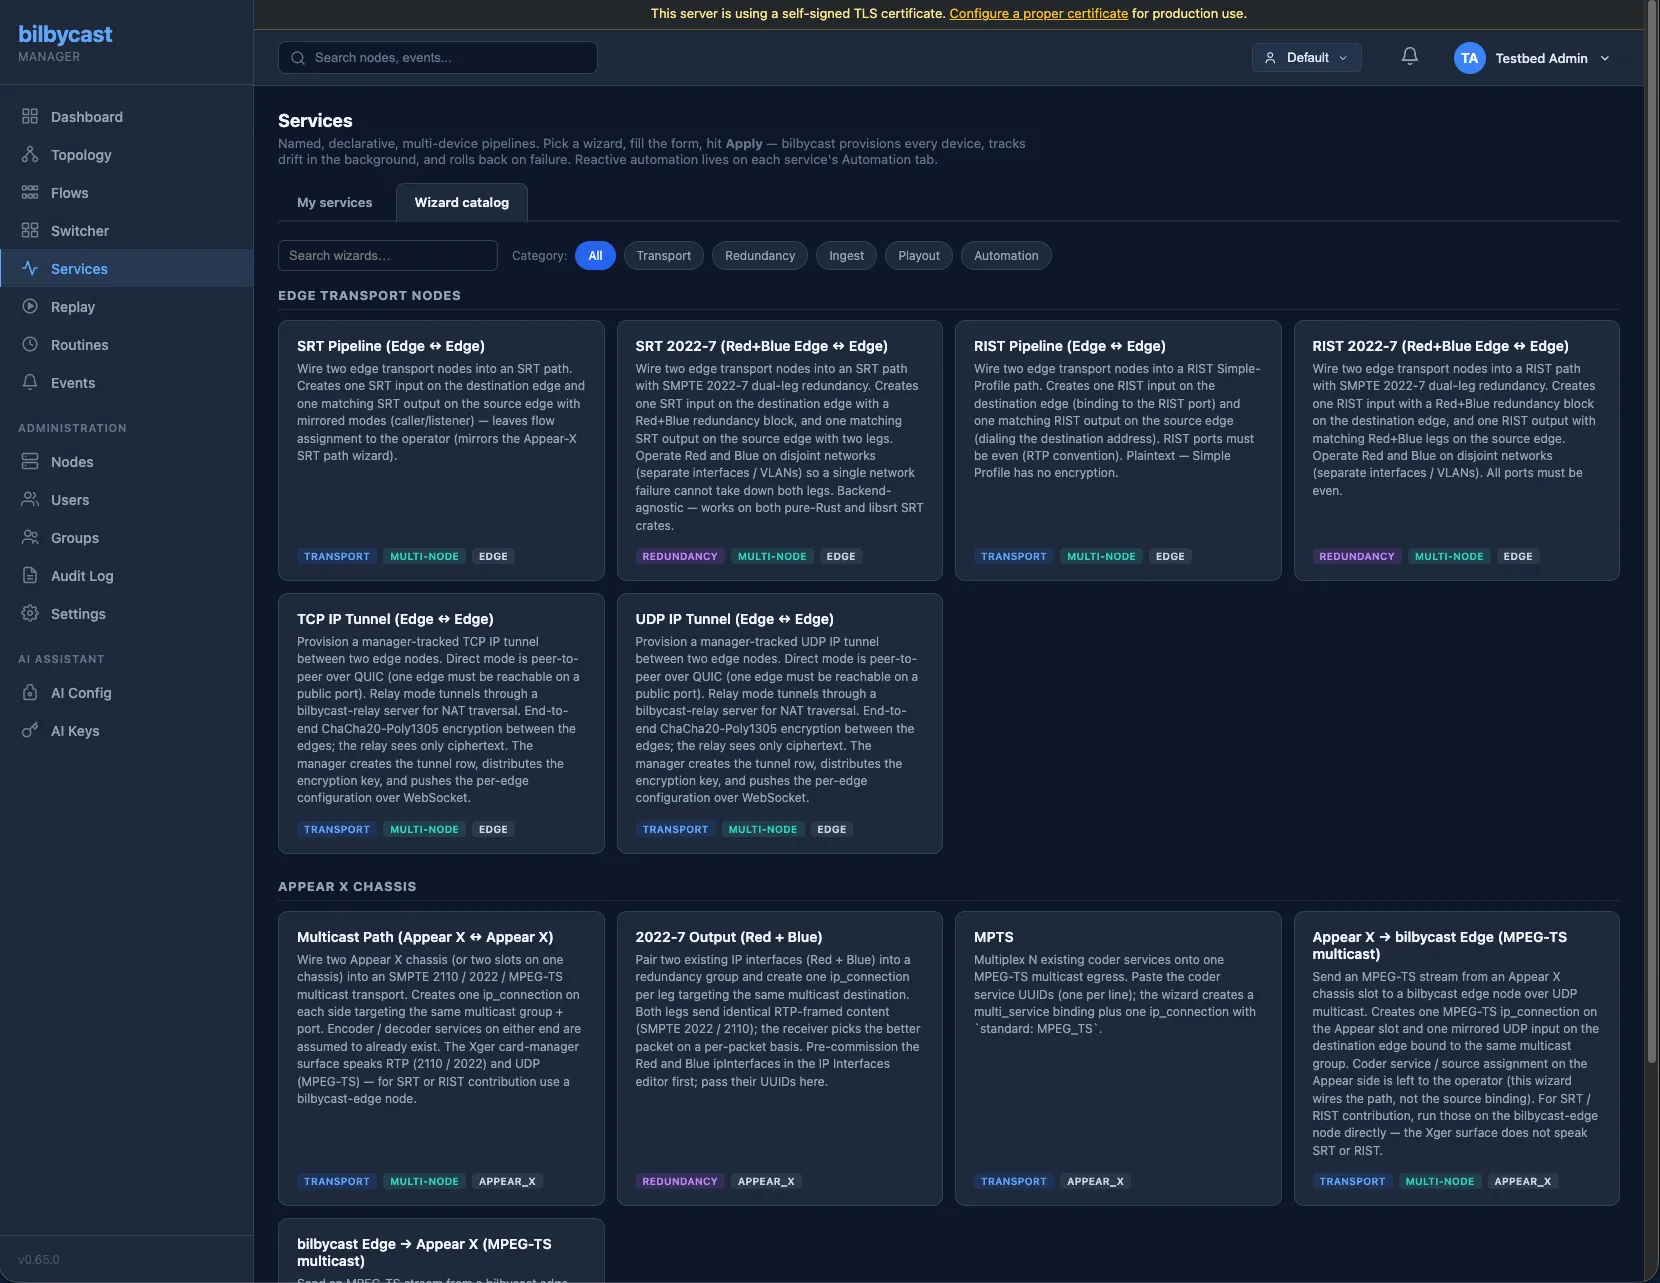Click the Services pulse icon
The height and width of the screenshot is (1283, 1660).
pos(30,269)
